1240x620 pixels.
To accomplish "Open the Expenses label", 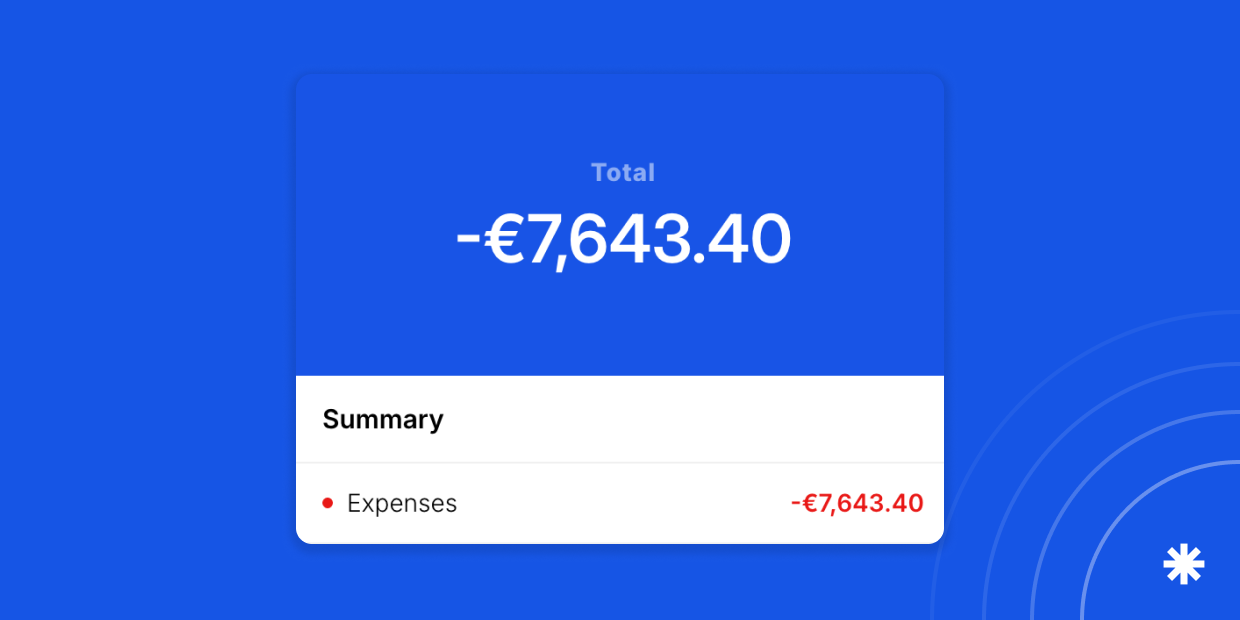I will [x=402, y=503].
